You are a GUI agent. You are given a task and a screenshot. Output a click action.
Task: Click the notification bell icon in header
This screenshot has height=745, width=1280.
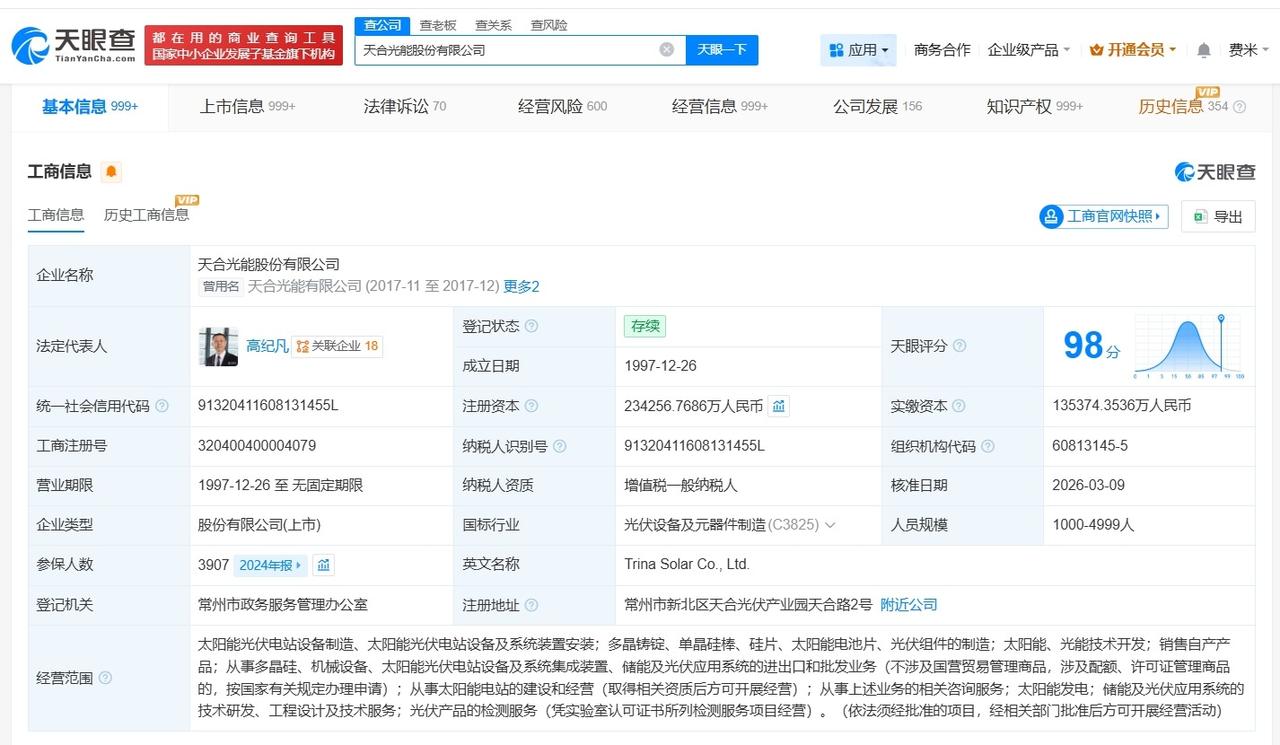(x=1204, y=50)
